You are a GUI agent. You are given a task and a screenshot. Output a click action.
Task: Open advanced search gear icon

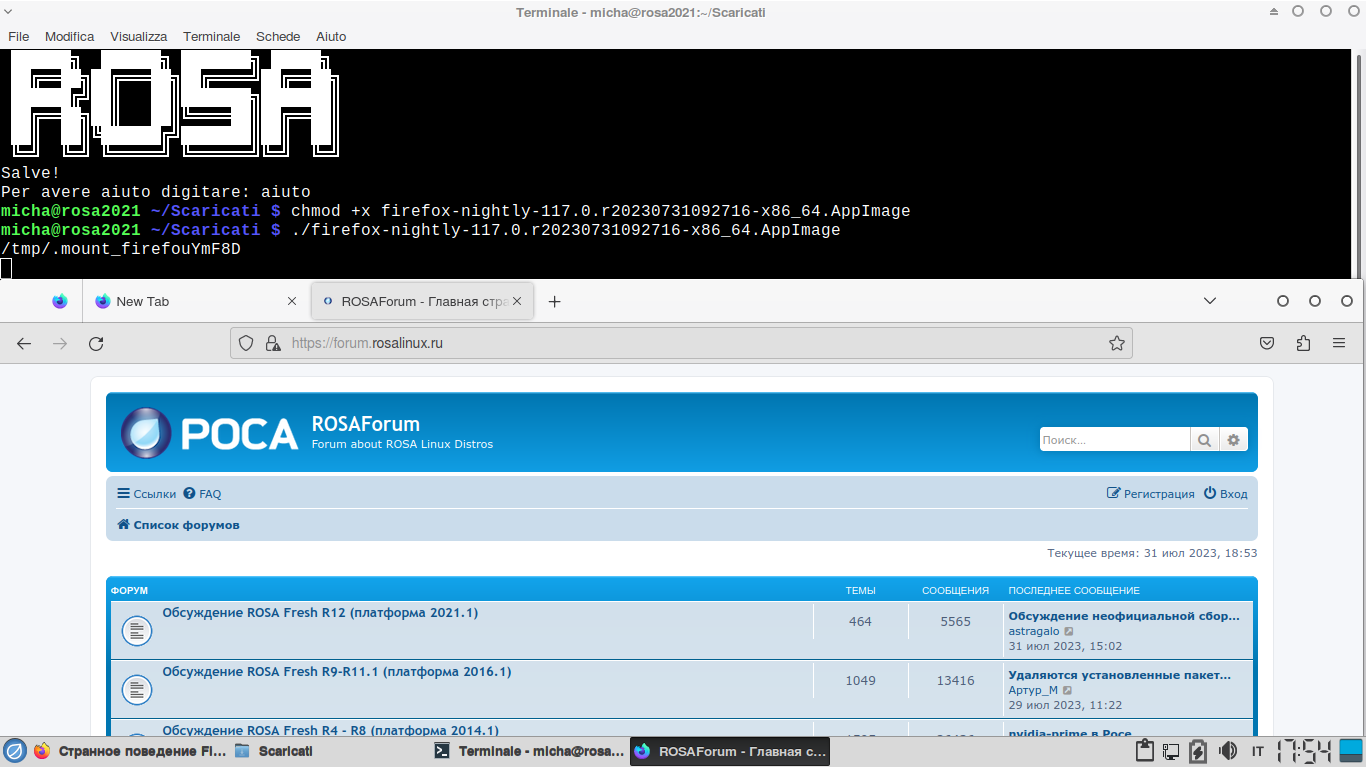coord(1233,440)
